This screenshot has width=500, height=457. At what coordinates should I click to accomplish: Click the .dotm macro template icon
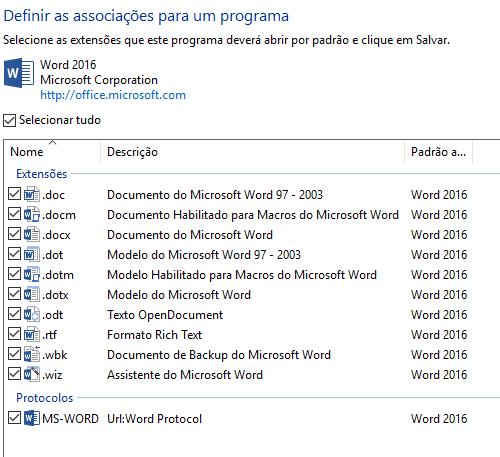(32, 274)
